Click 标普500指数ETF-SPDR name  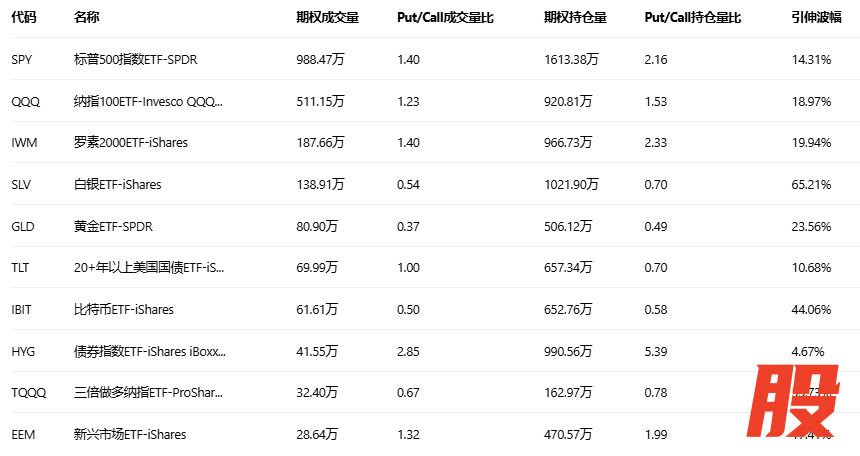(x=136, y=60)
